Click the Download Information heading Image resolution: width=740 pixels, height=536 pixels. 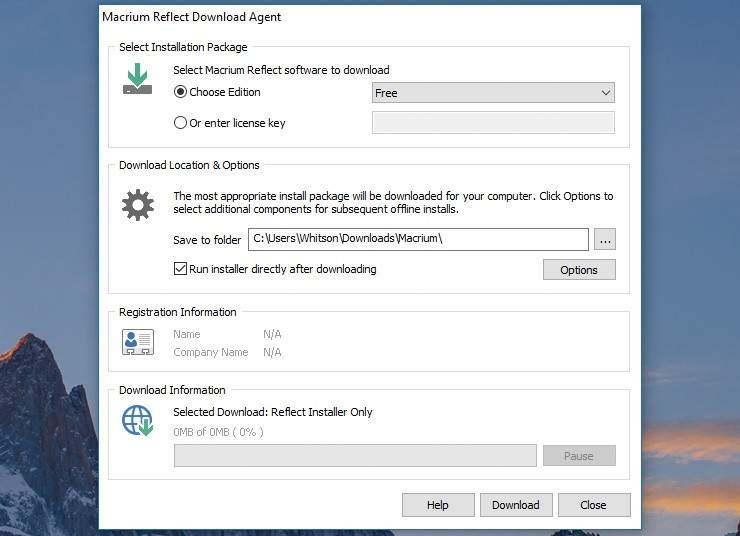pos(172,390)
